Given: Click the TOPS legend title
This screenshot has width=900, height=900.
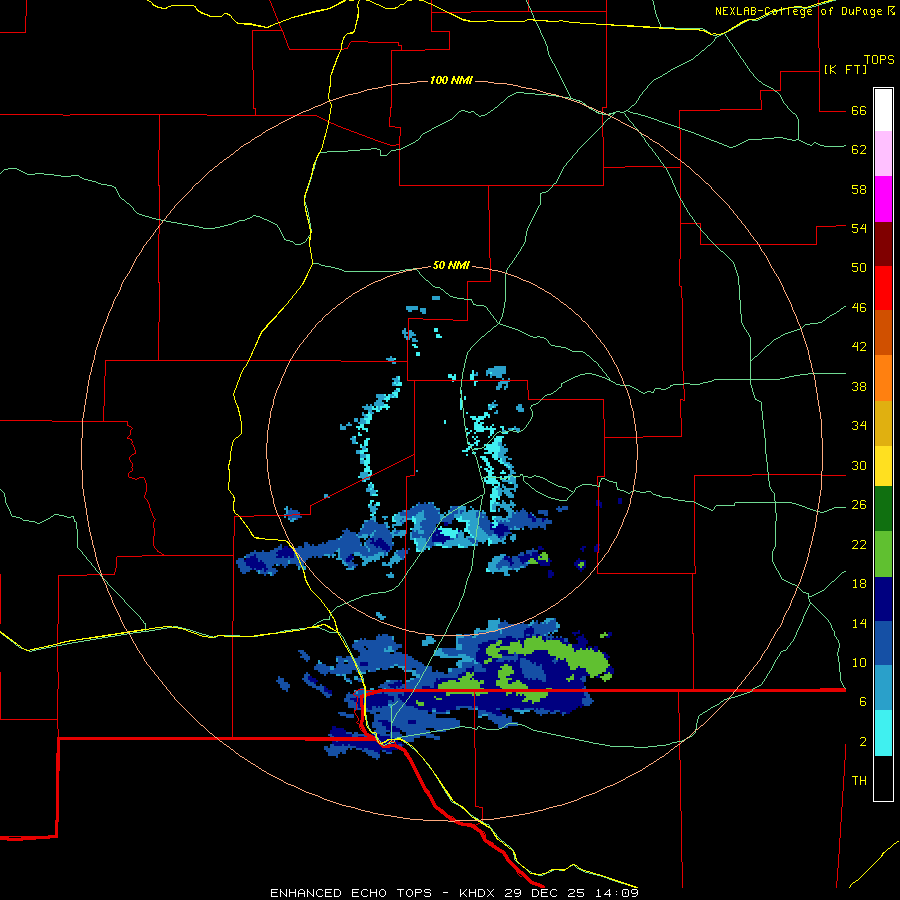Looking at the screenshot, I should point(879,59).
